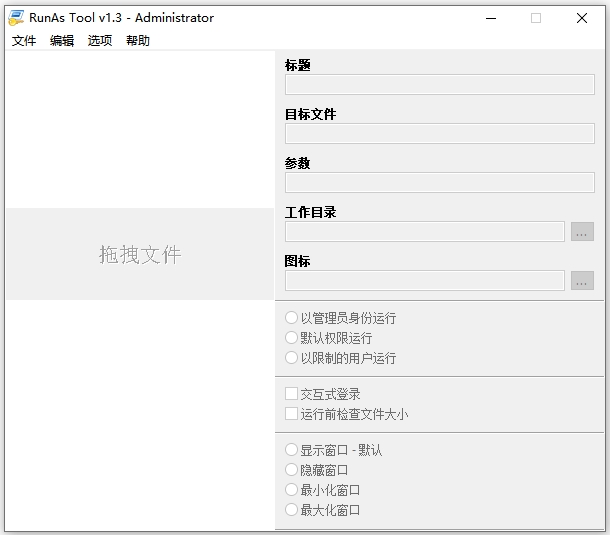This screenshot has height=535, width=610.
Task: Enable the 交互式登录 checkbox
Action: click(x=291, y=394)
